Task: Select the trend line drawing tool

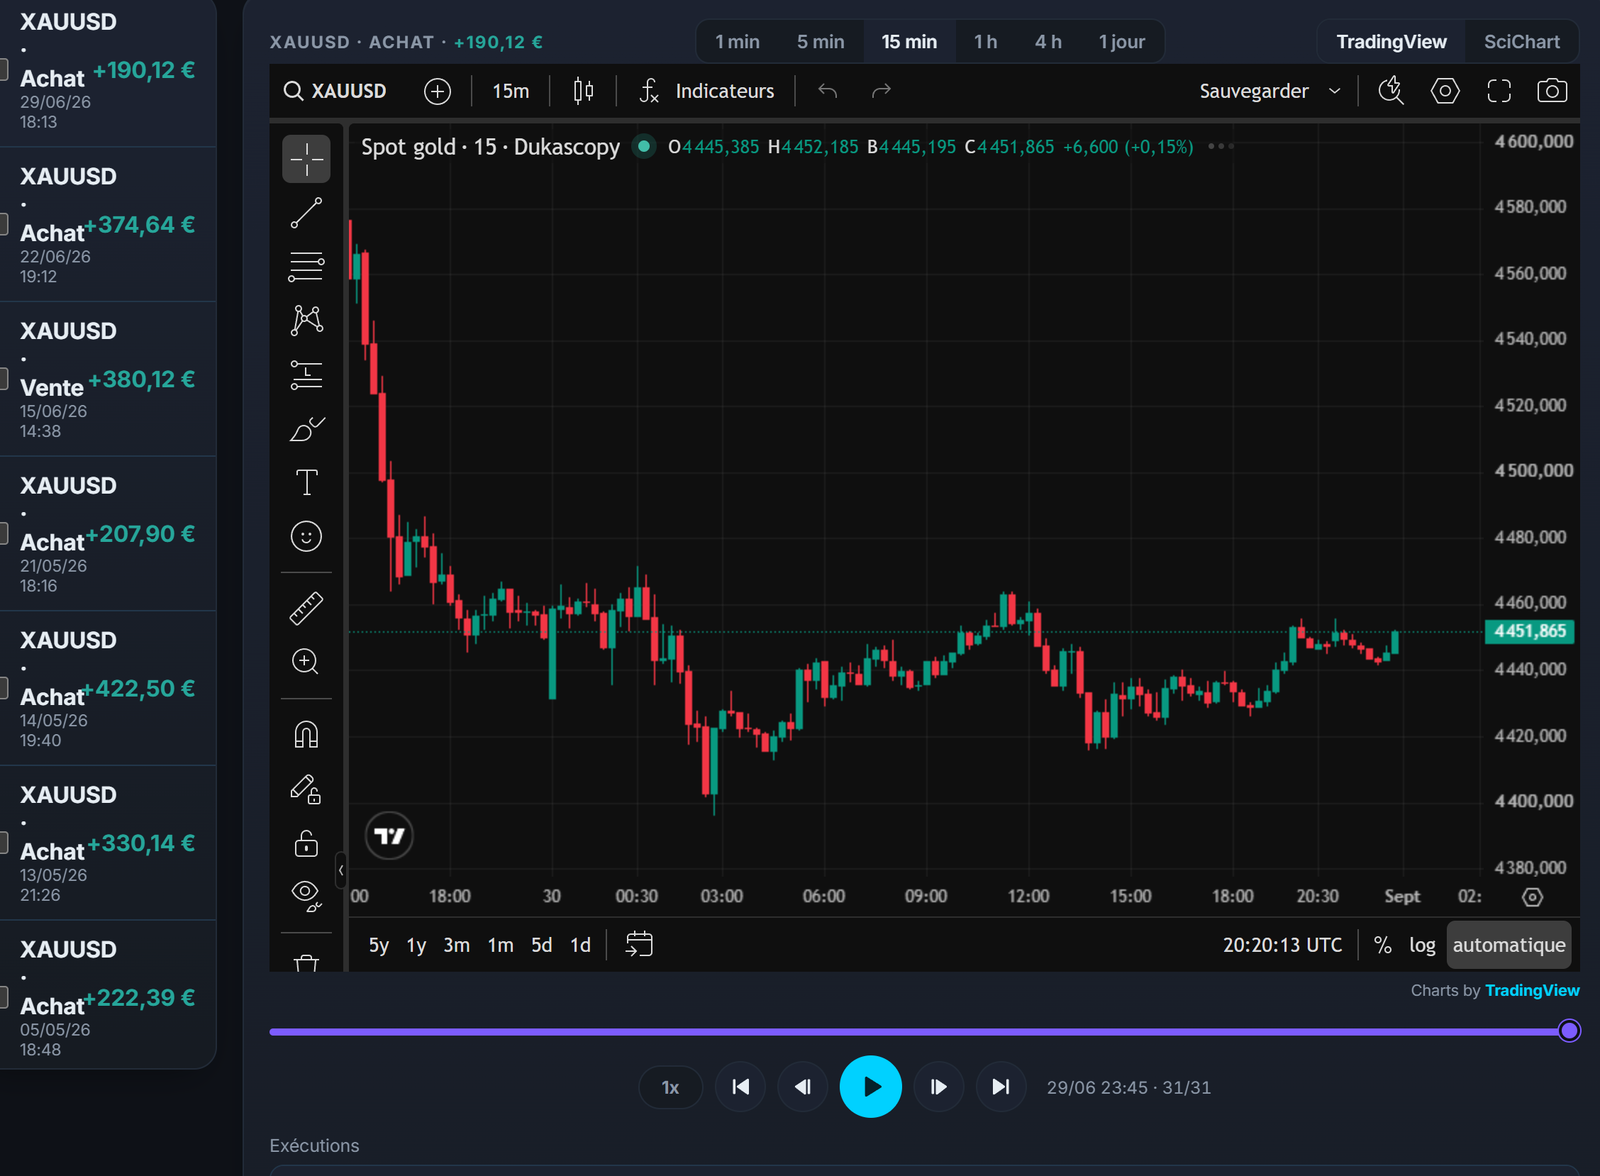Action: point(306,213)
